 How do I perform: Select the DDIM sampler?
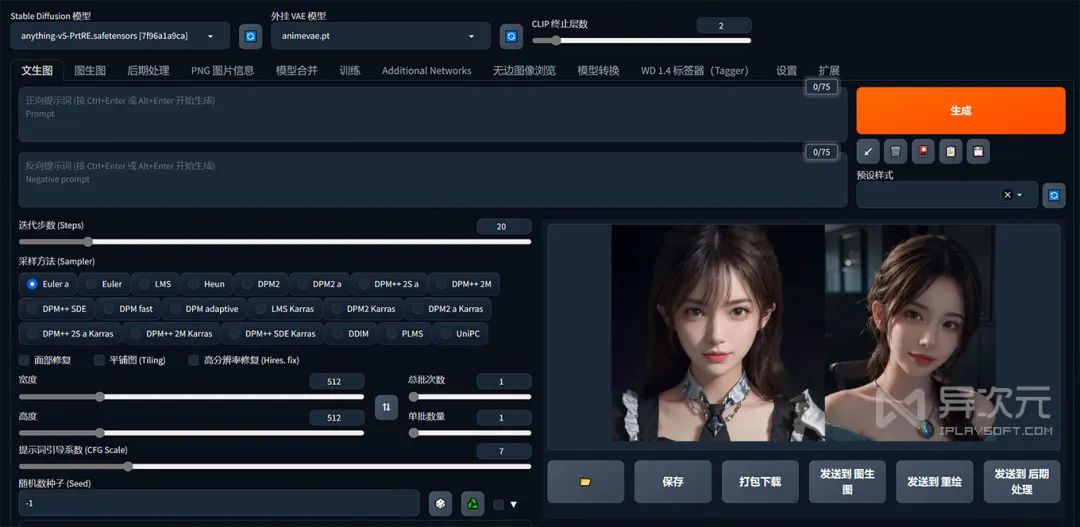tap(351, 333)
